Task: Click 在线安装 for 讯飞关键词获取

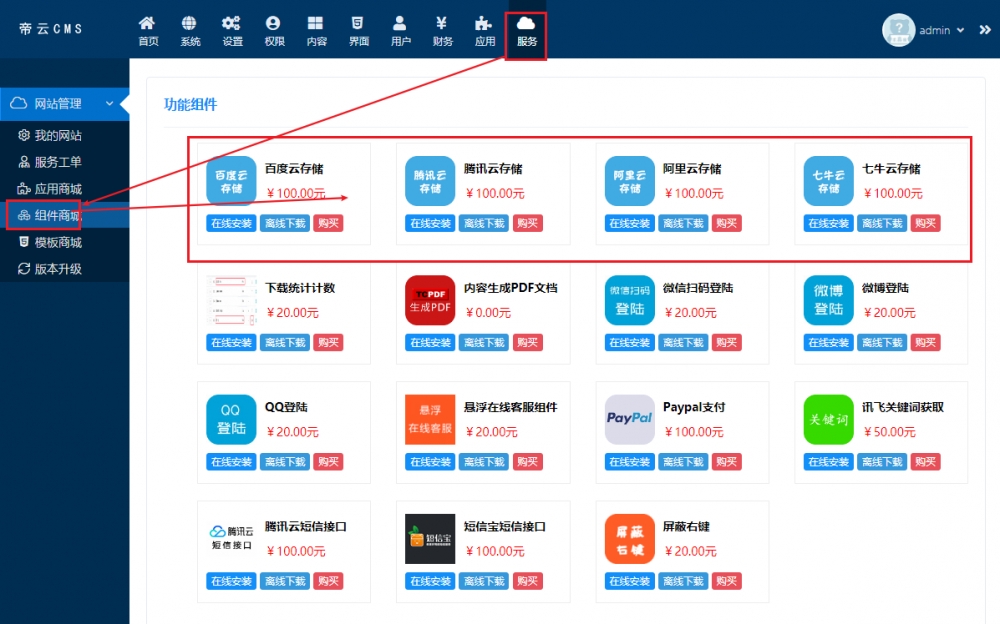Action: (828, 462)
